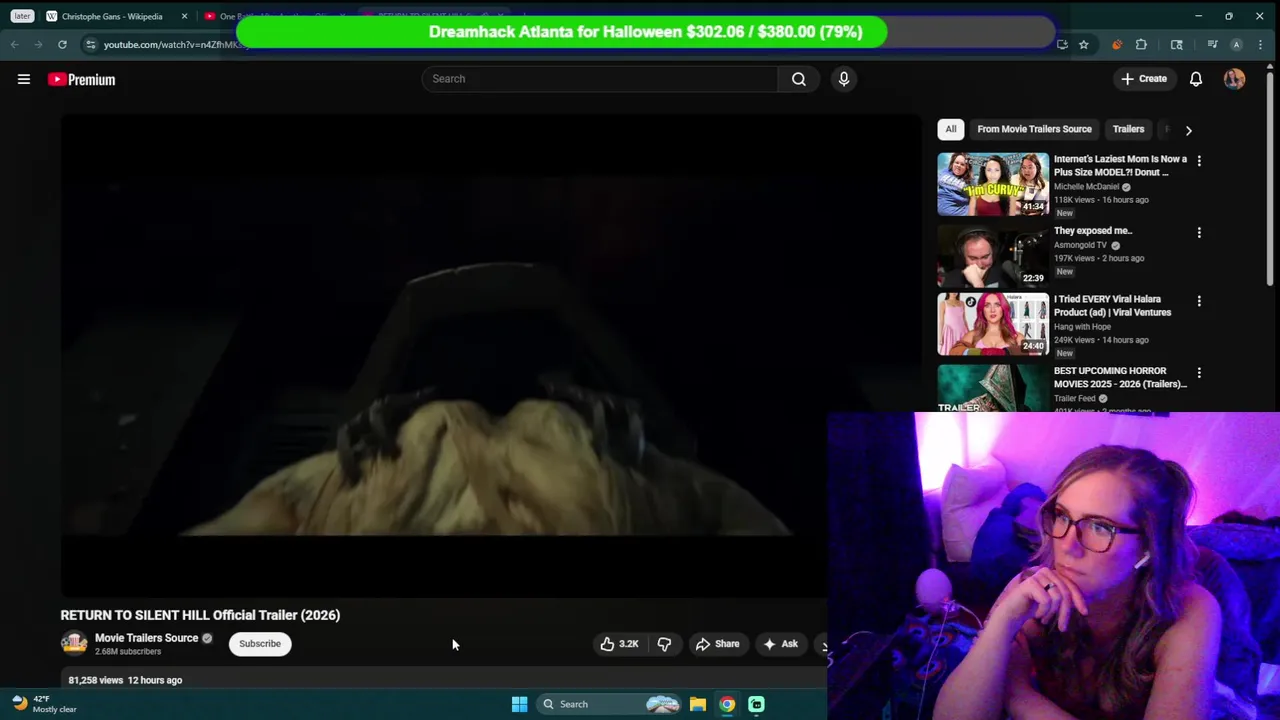Open File Explorer from taskbar
Viewport: 1280px width, 720px height.
(x=698, y=704)
